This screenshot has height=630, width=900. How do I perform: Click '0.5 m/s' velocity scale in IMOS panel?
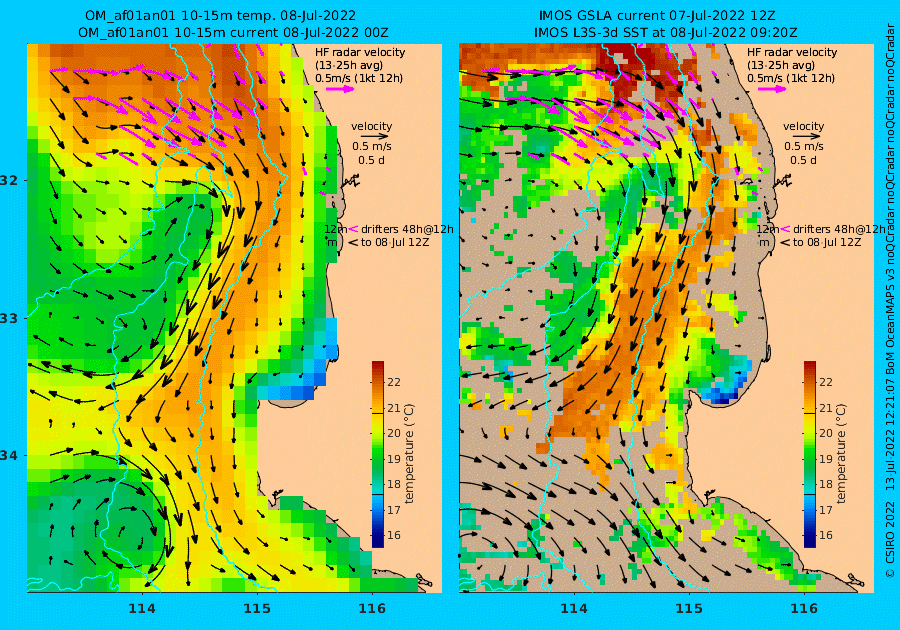[804, 147]
